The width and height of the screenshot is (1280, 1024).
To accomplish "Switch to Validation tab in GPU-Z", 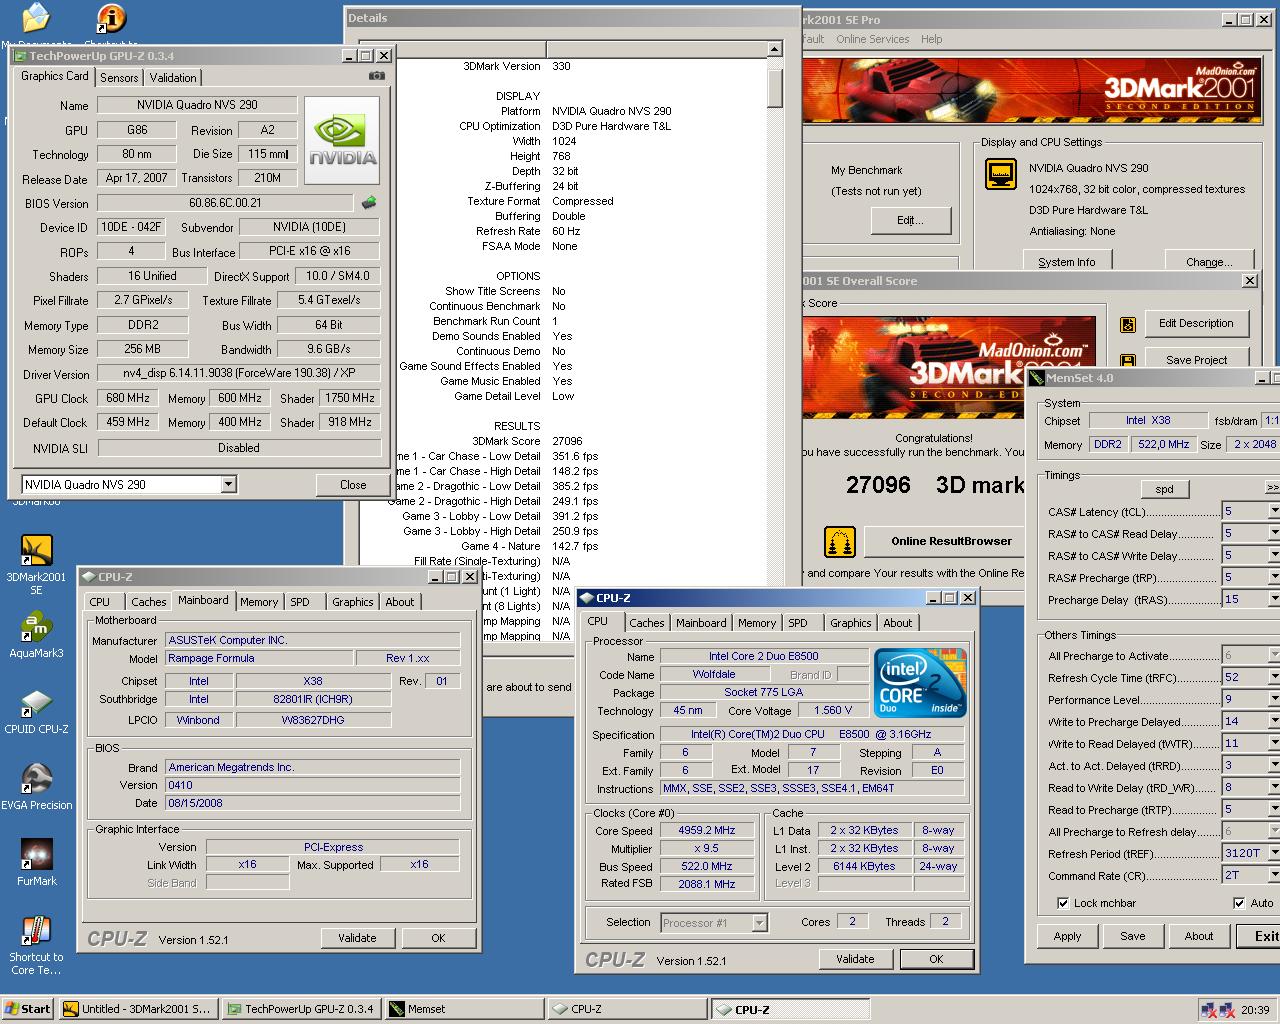I will [x=173, y=78].
